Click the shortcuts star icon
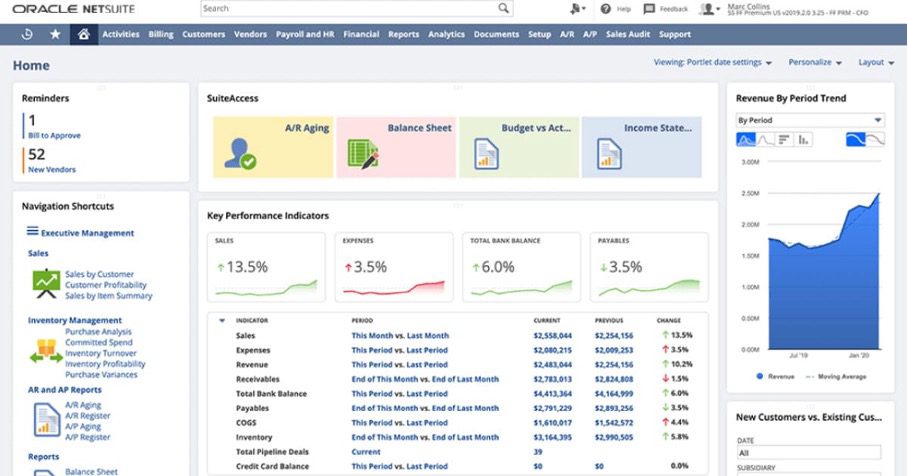Viewport: 908px width, 476px height. point(55,34)
